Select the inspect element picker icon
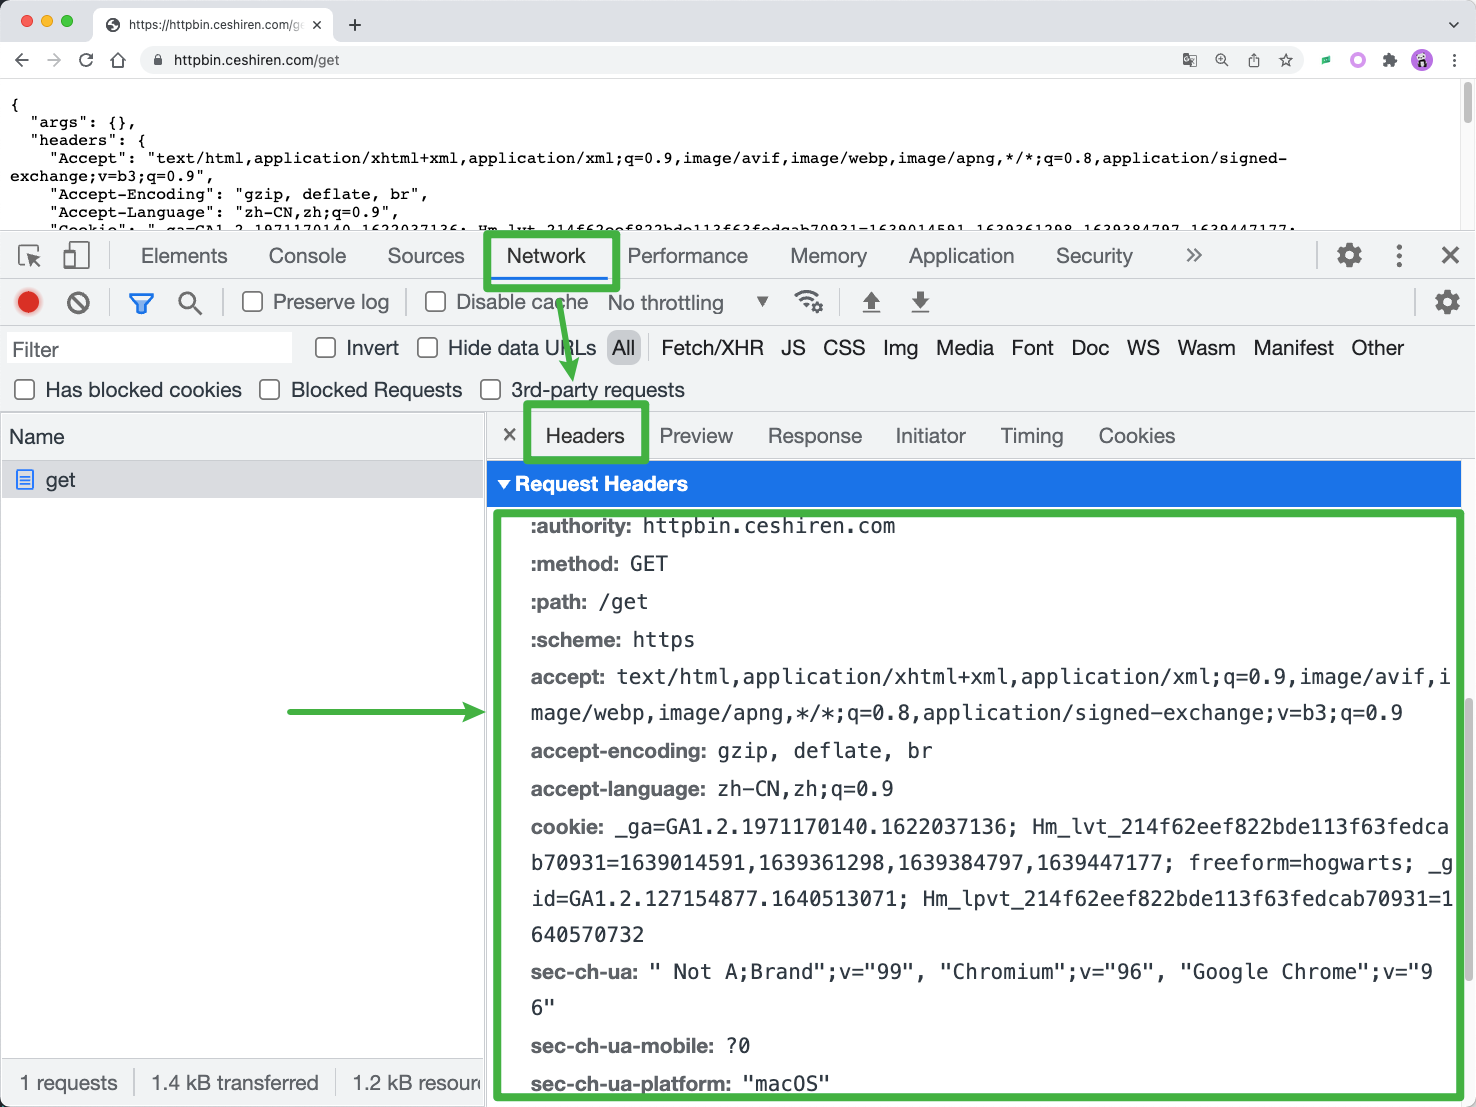 30,256
